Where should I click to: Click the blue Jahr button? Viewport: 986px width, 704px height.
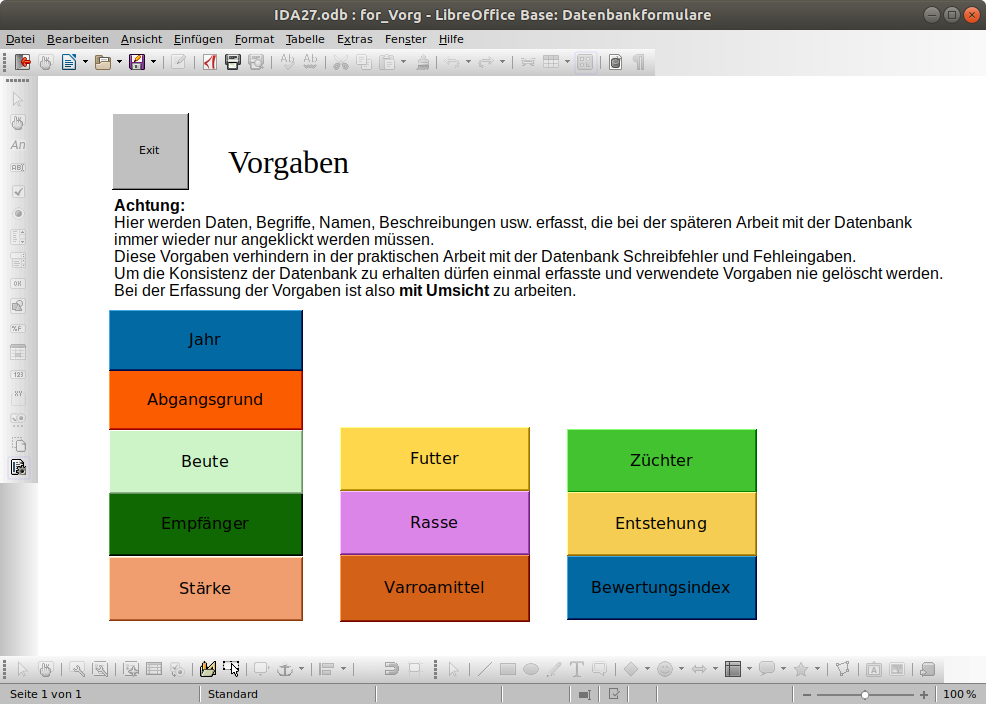click(206, 340)
